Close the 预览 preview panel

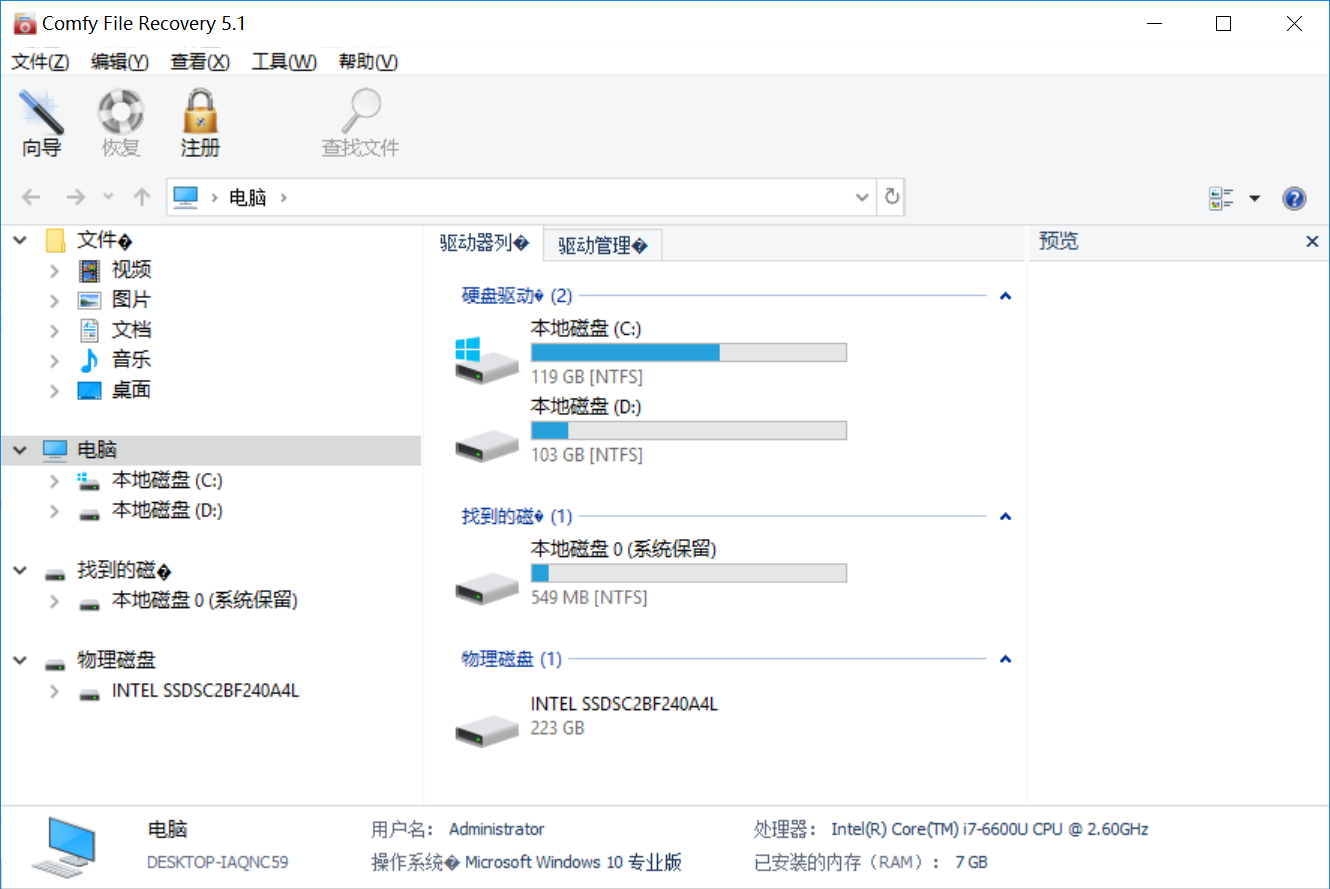[1312, 242]
